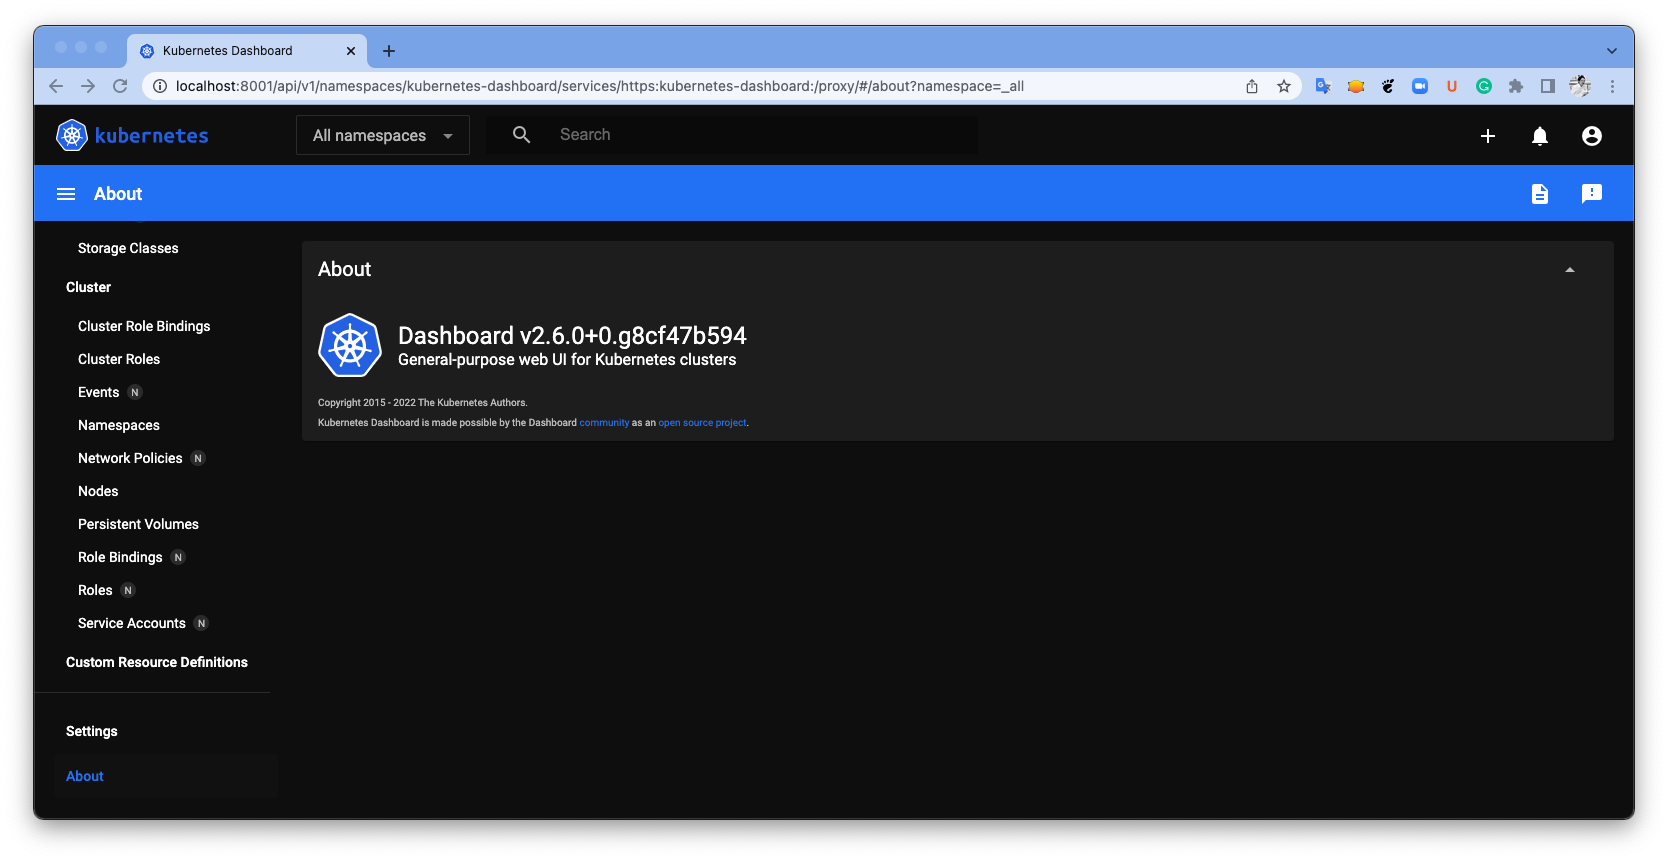Reload the page
The width and height of the screenshot is (1668, 861).
tap(120, 86)
